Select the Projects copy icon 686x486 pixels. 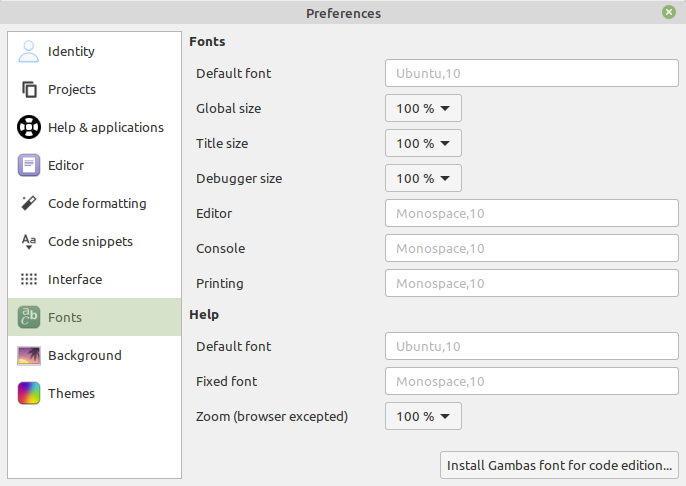click(29, 89)
